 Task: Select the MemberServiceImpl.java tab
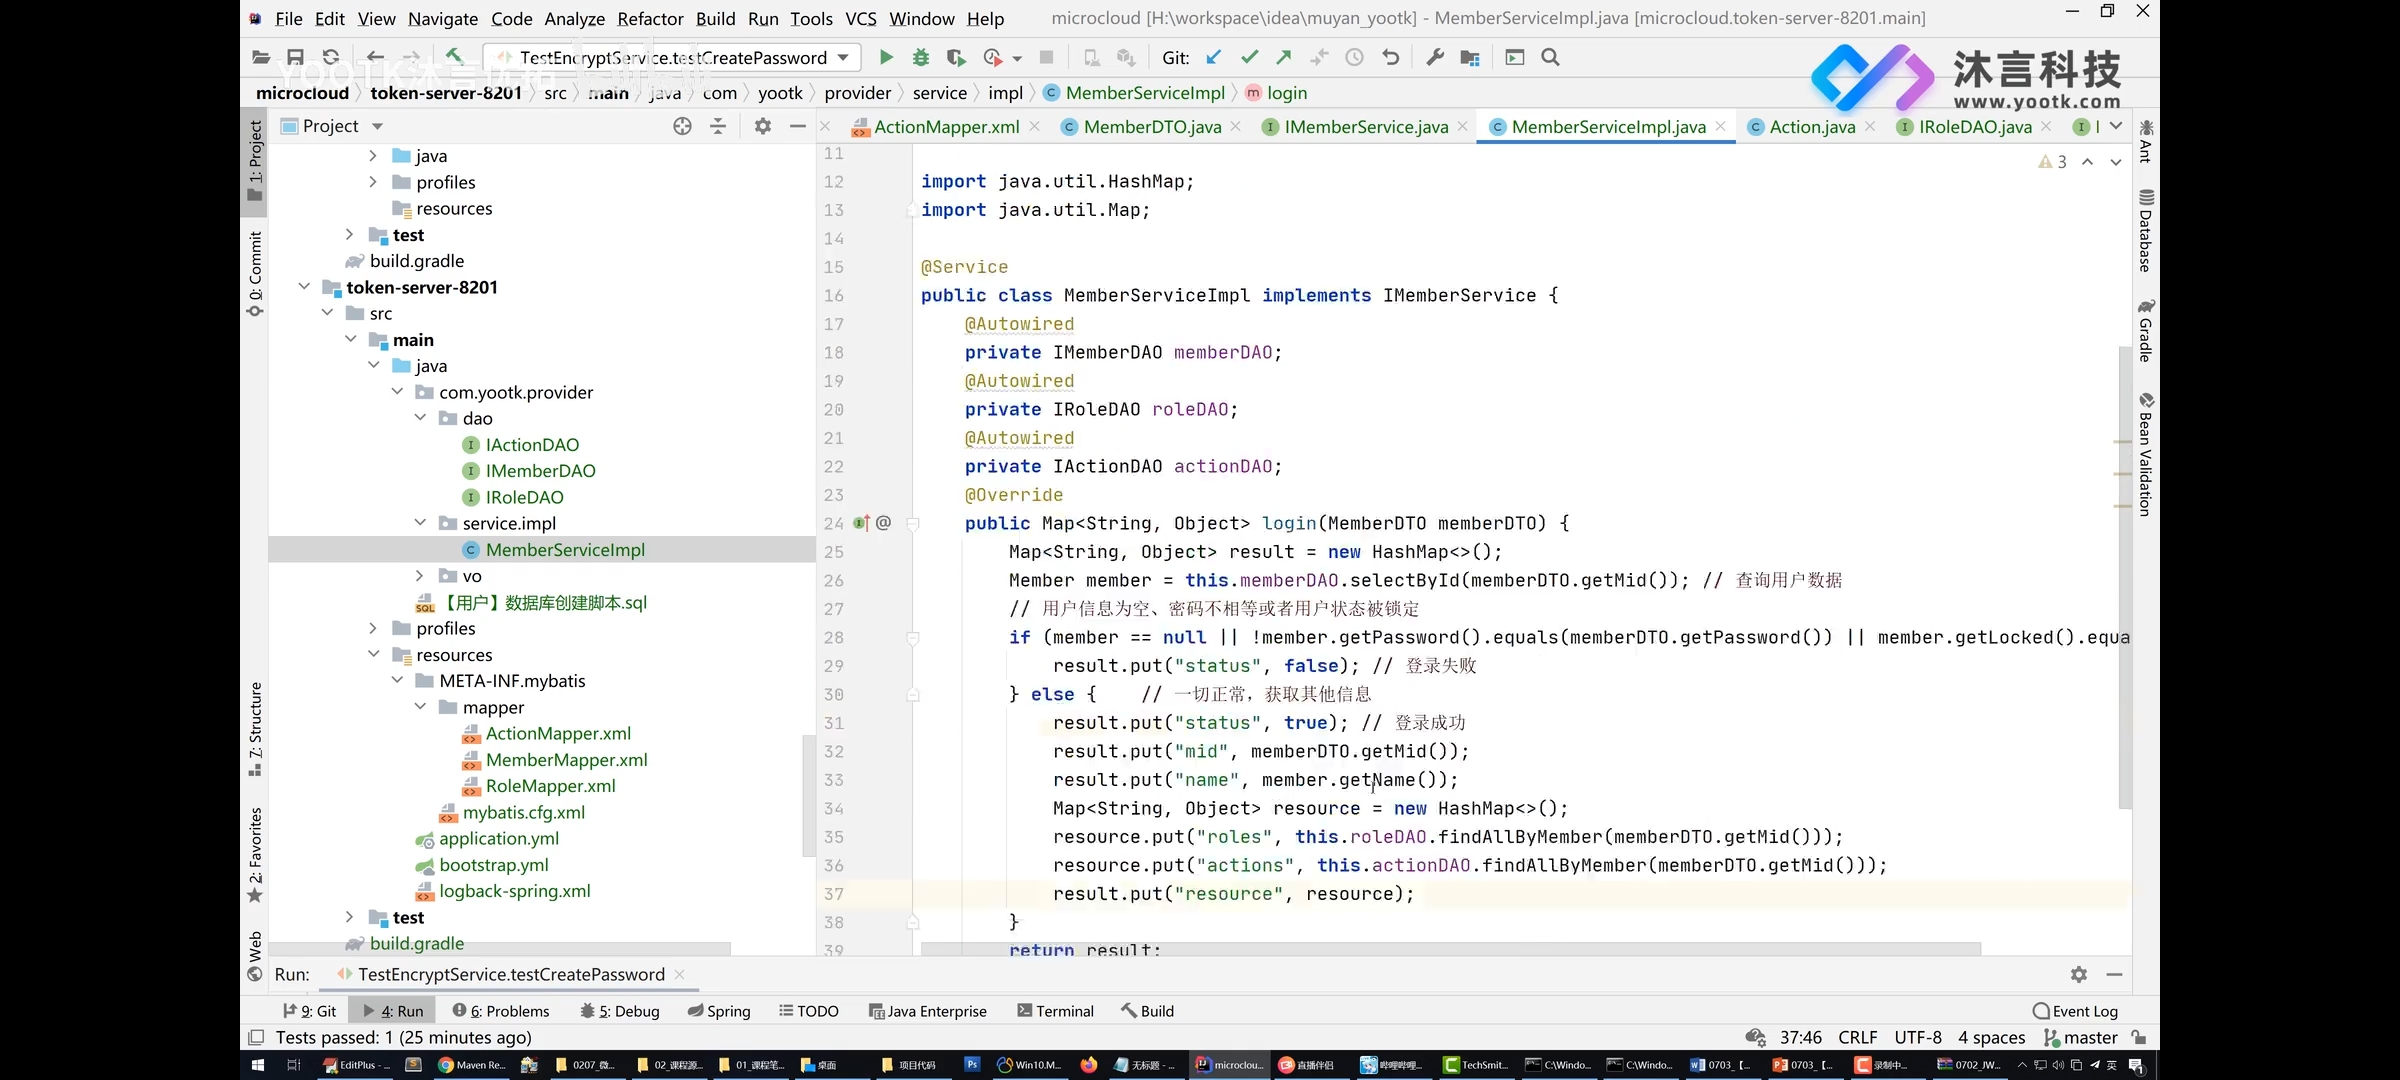coord(1609,125)
